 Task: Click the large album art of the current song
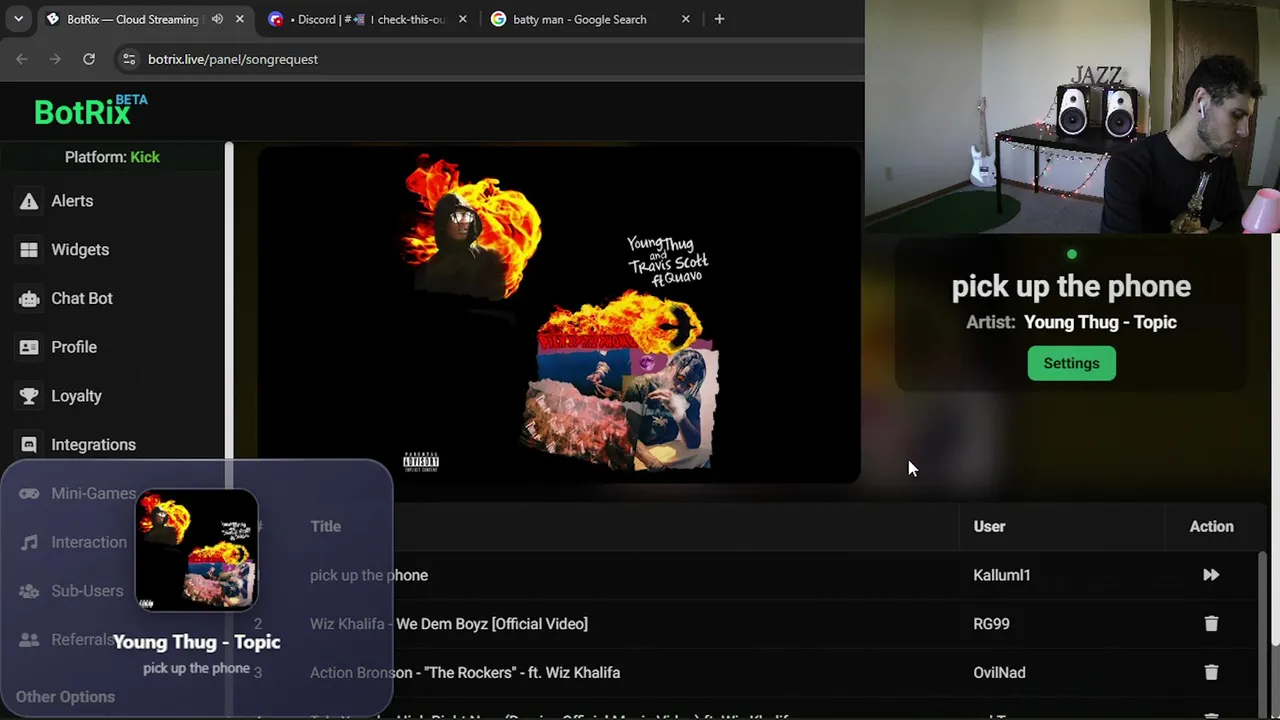click(559, 314)
